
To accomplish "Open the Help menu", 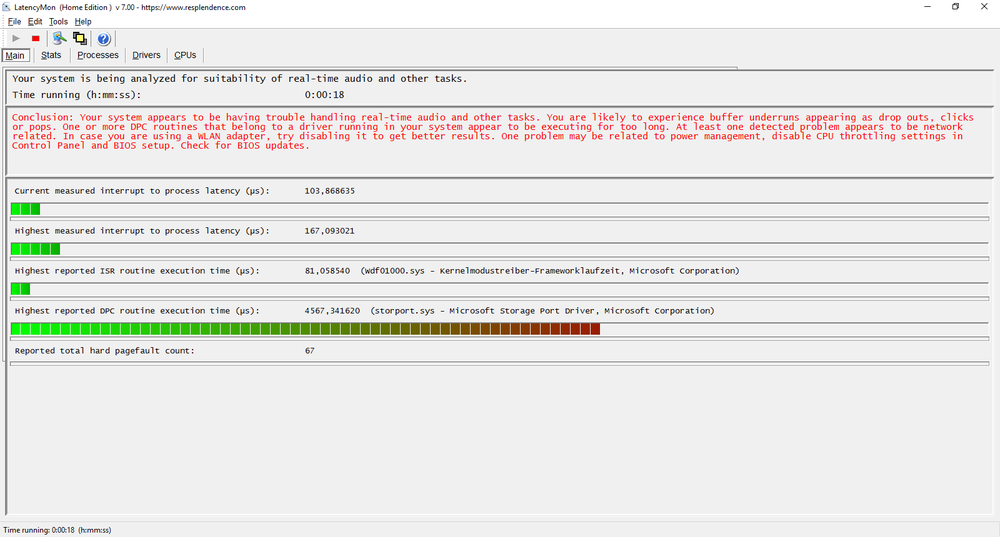I will click(83, 21).
